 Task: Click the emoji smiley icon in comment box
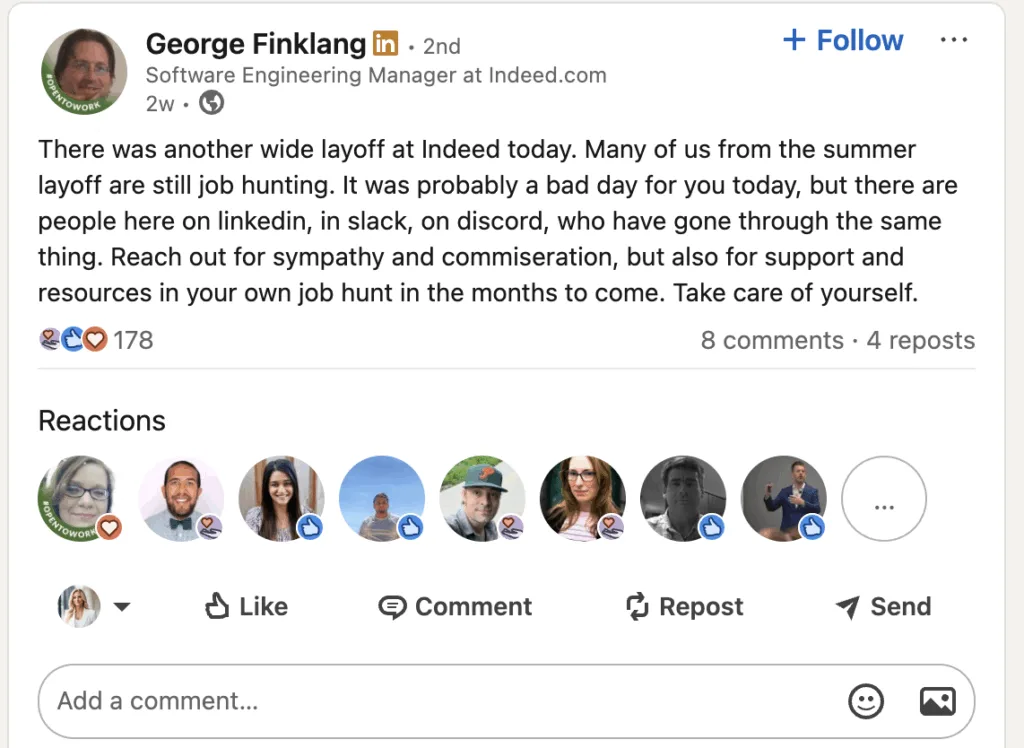(x=866, y=701)
